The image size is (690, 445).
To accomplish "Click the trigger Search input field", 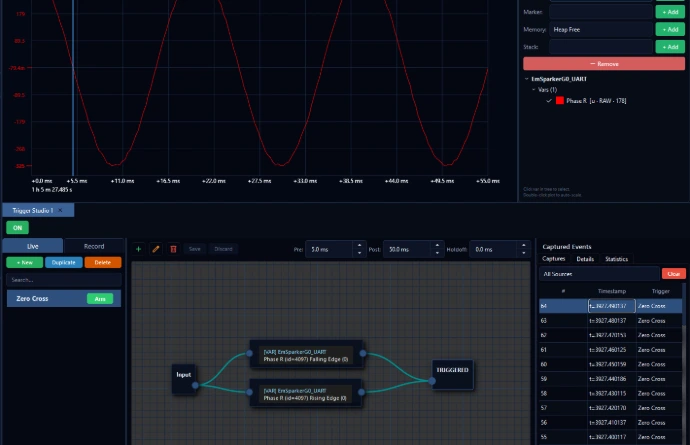I will pyautogui.click(x=64, y=280).
